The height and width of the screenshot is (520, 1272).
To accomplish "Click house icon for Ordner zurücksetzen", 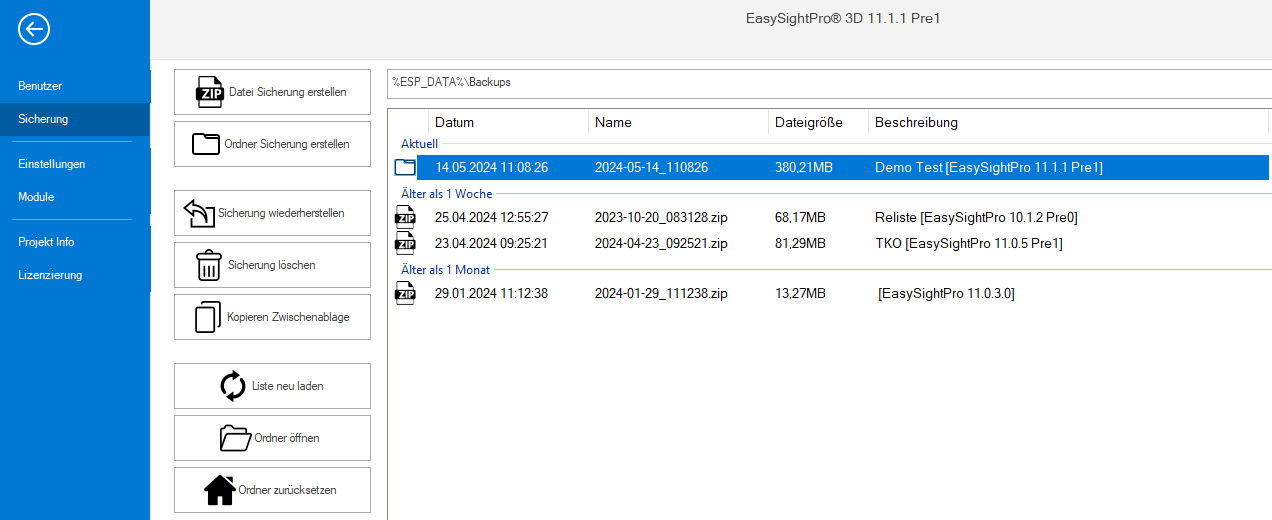I will pyautogui.click(x=220, y=490).
